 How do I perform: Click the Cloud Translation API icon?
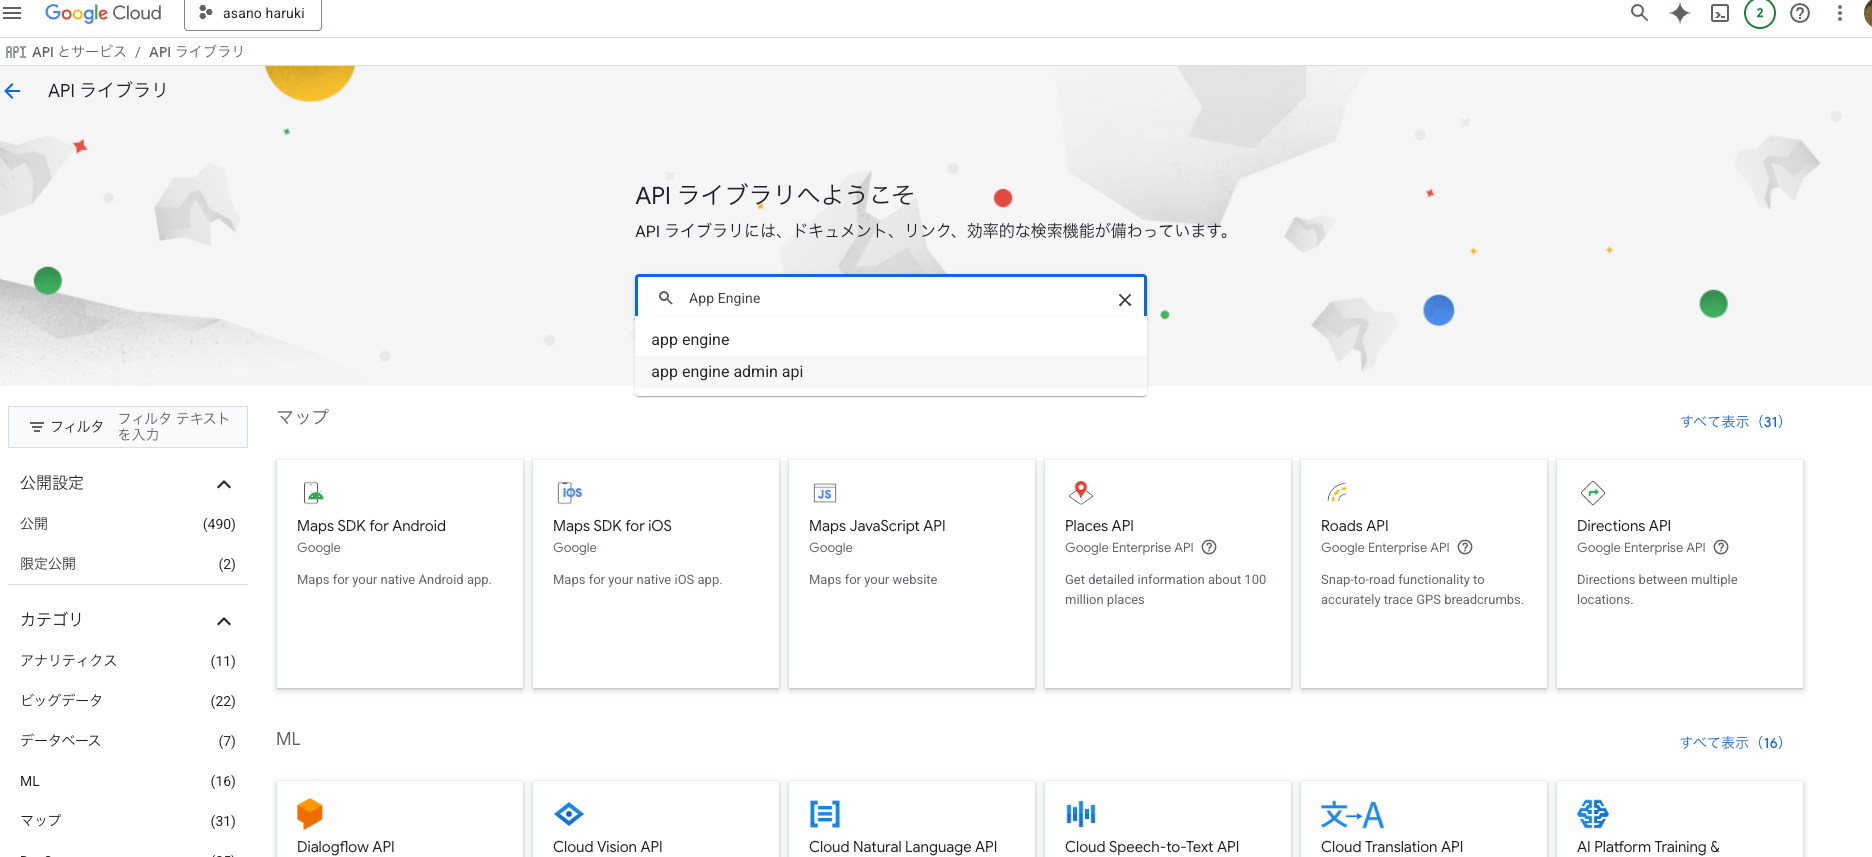coord(1352,815)
